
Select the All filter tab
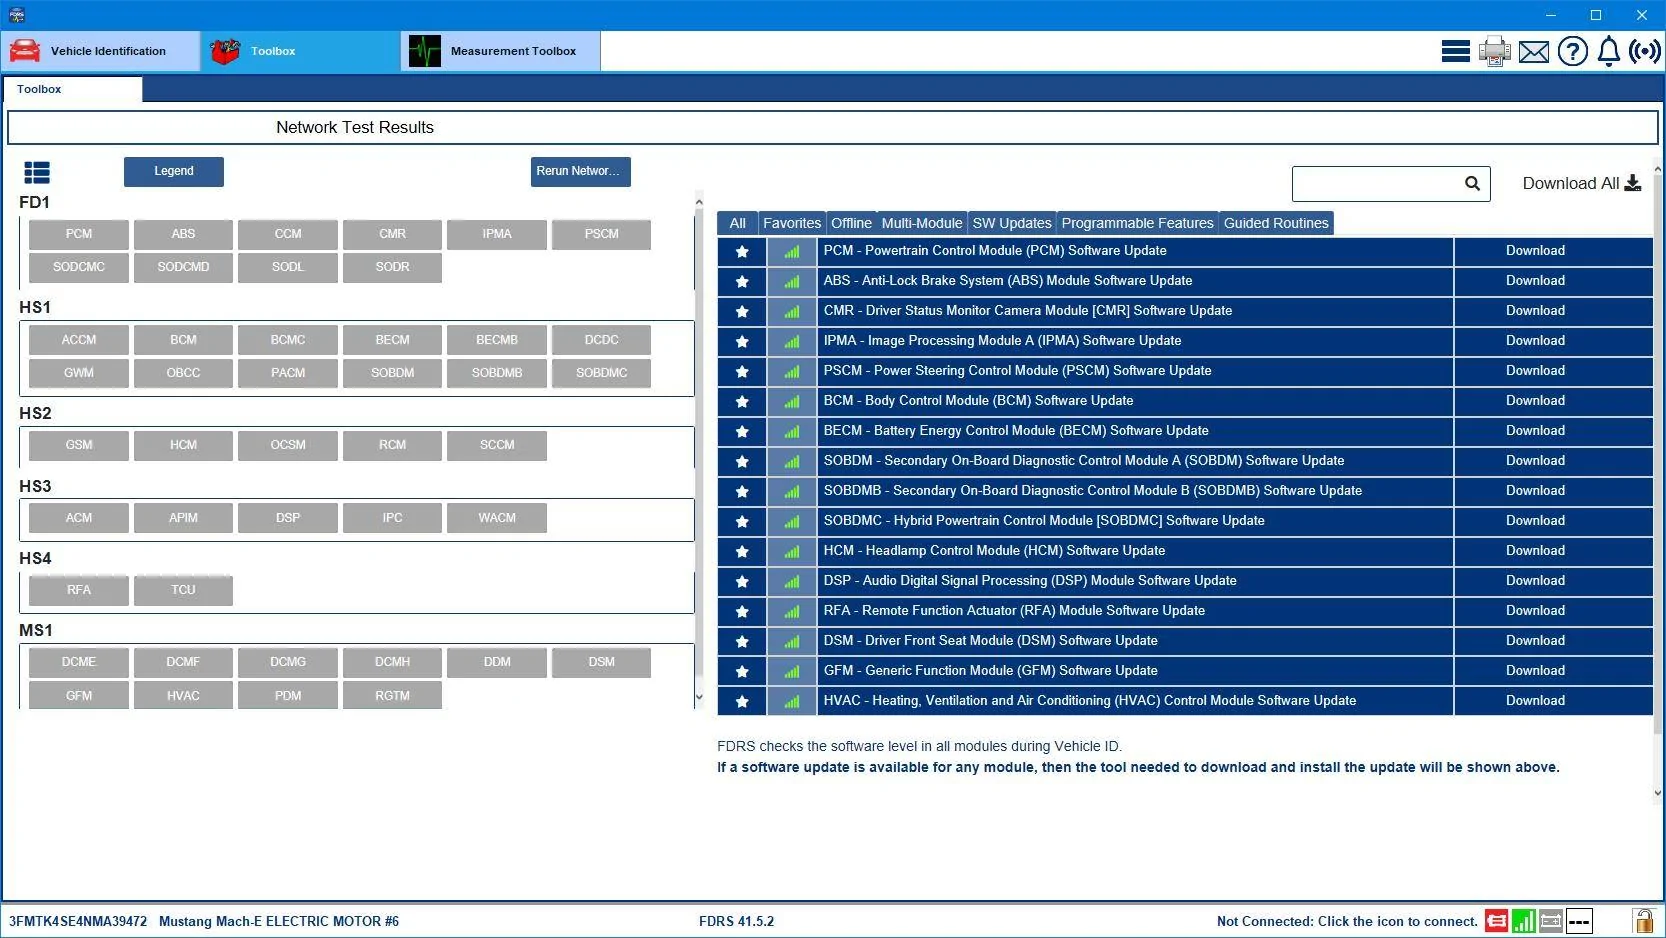pos(737,223)
